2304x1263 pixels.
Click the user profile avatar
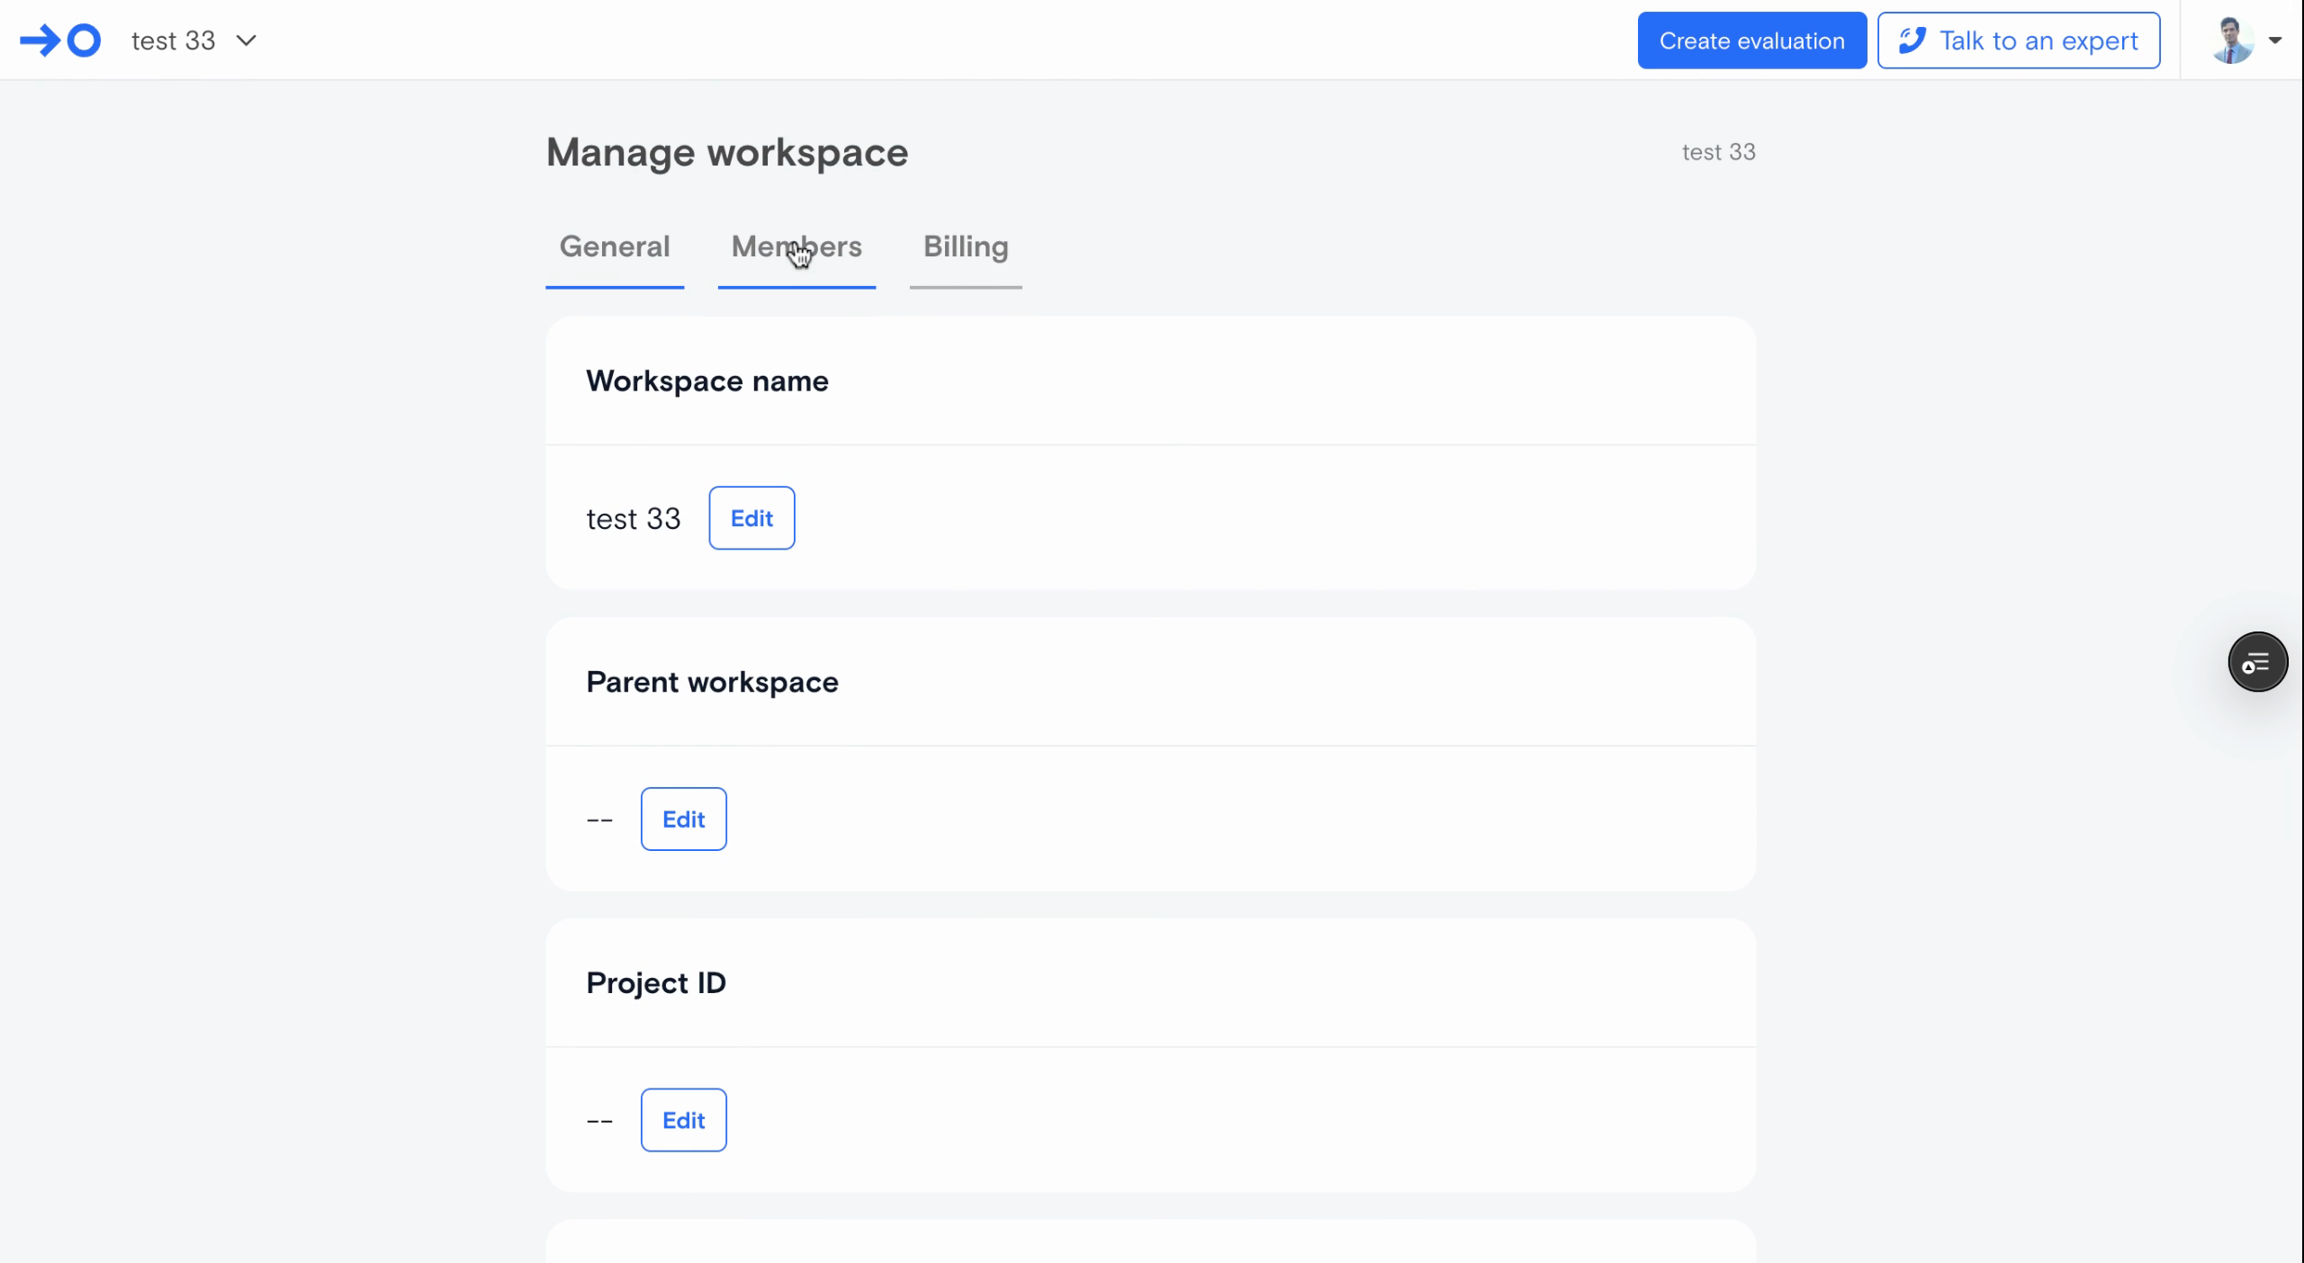click(x=2232, y=41)
